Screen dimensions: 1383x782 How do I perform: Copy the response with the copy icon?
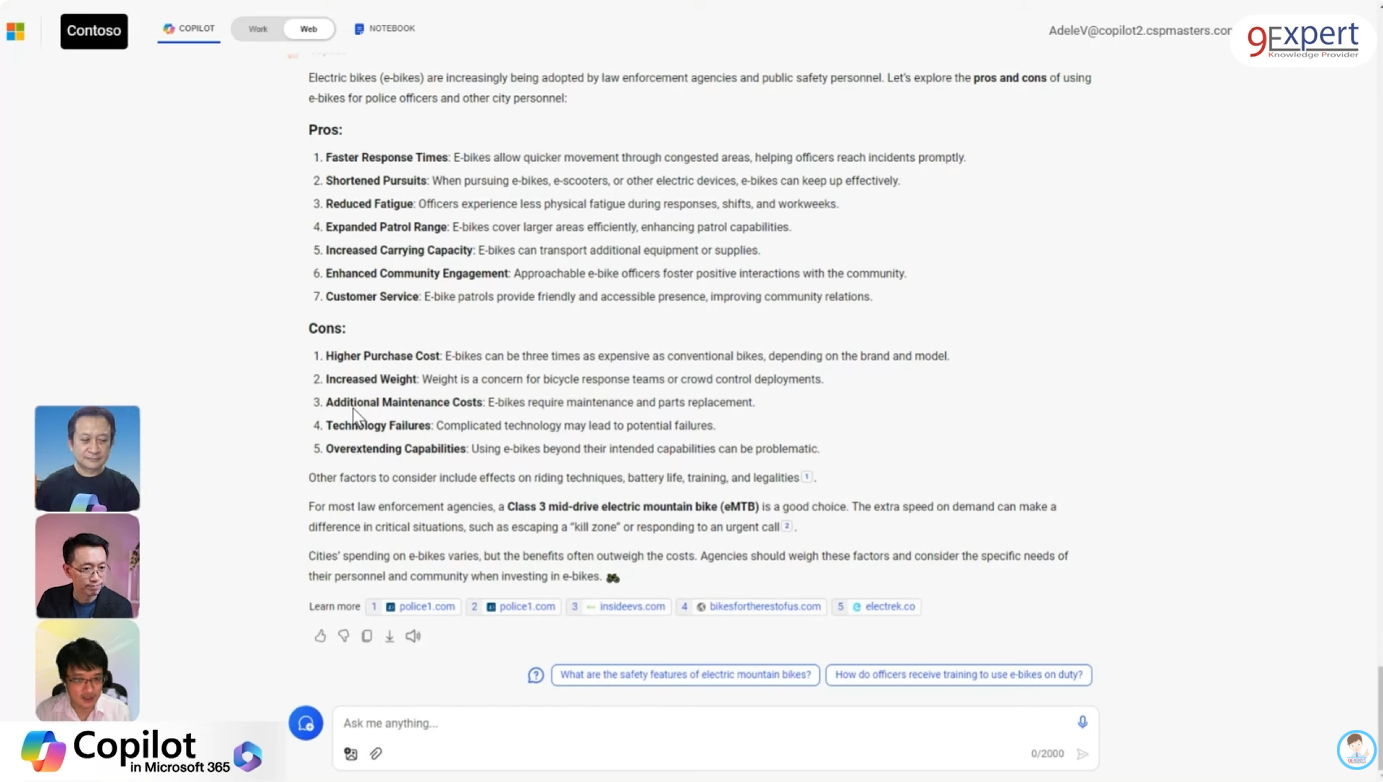coord(367,636)
